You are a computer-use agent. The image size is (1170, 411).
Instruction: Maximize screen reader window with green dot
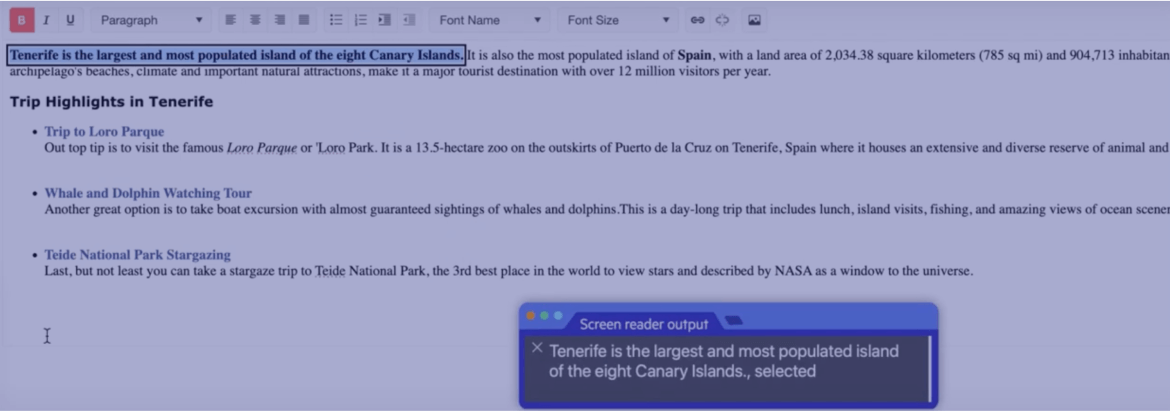[x=558, y=316]
